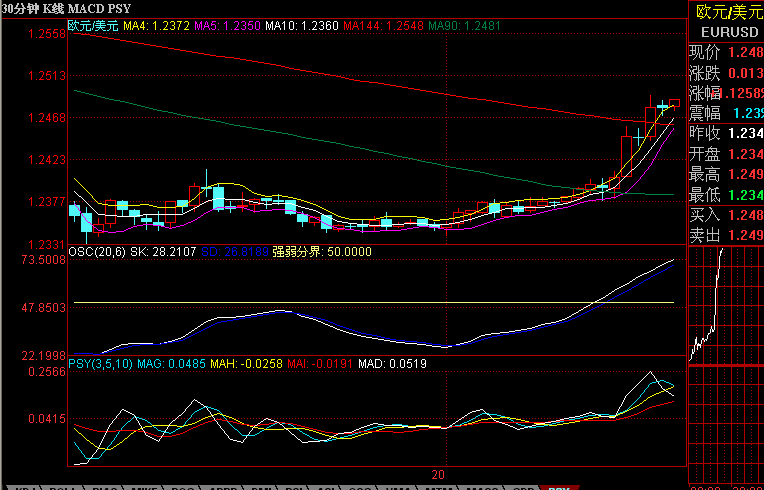Click the 73.5008 oscillator axis label
Screen dimensions: 764x490
43,260
